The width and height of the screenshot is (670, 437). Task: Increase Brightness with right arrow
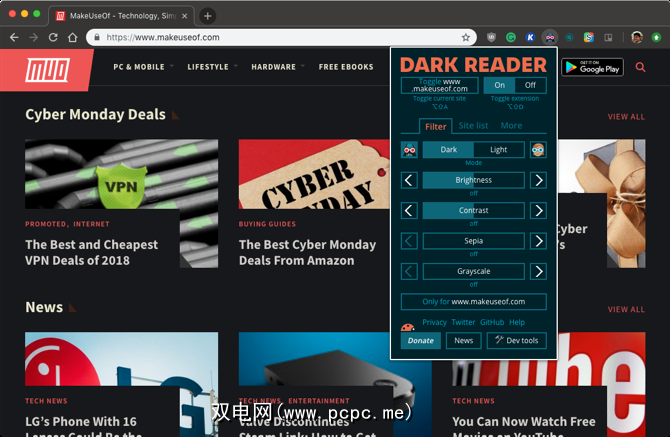(538, 180)
